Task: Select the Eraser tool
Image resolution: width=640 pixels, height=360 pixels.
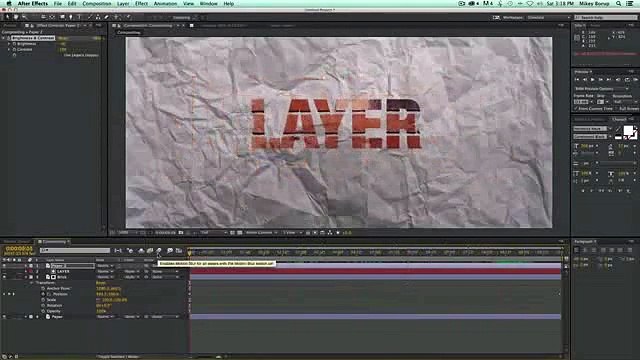Action: point(107,17)
